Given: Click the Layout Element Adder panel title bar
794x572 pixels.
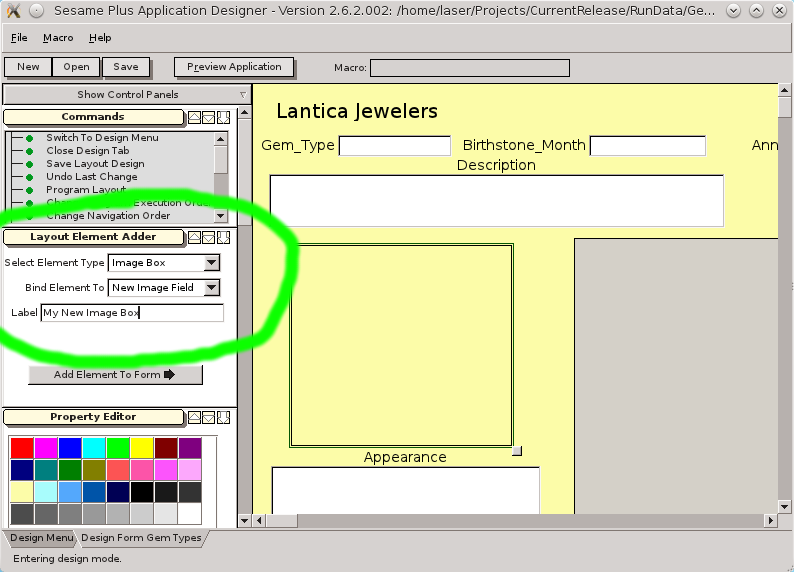Looking at the screenshot, I should pyautogui.click(x=93, y=237).
